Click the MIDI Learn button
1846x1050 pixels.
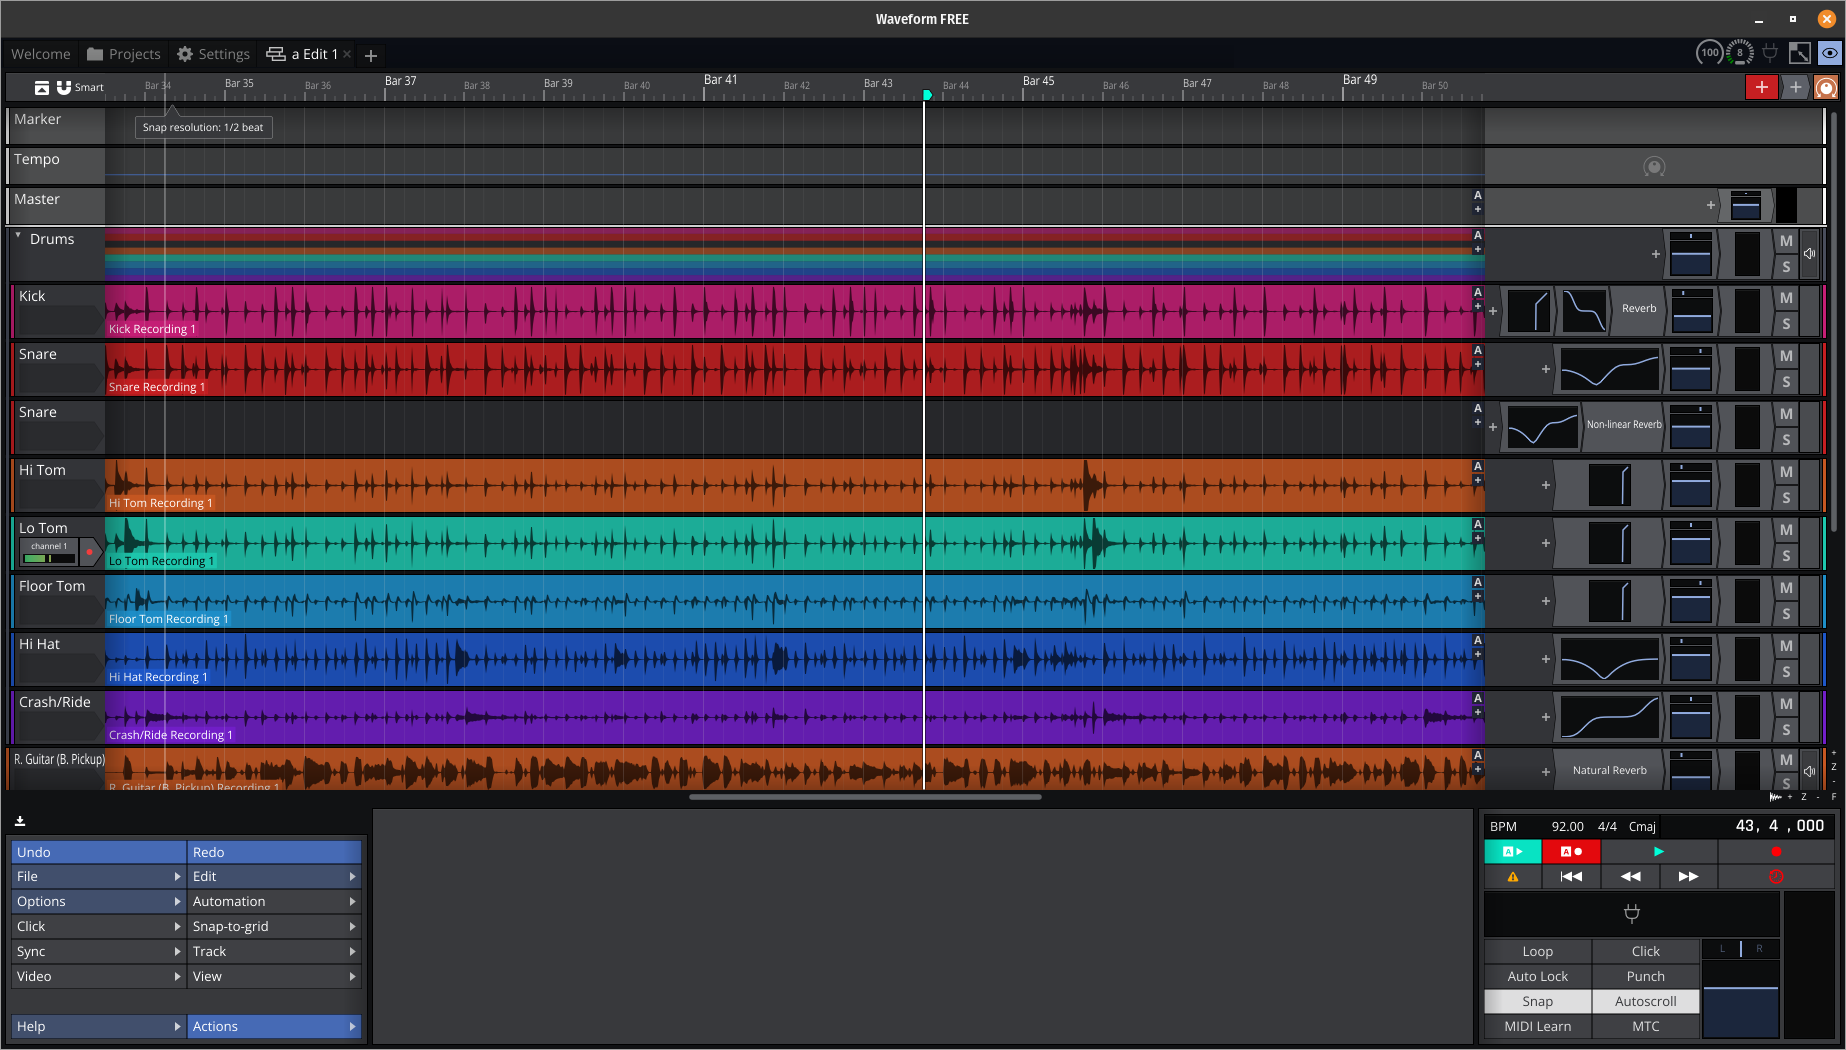pyautogui.click(x=1537, y=1026)
